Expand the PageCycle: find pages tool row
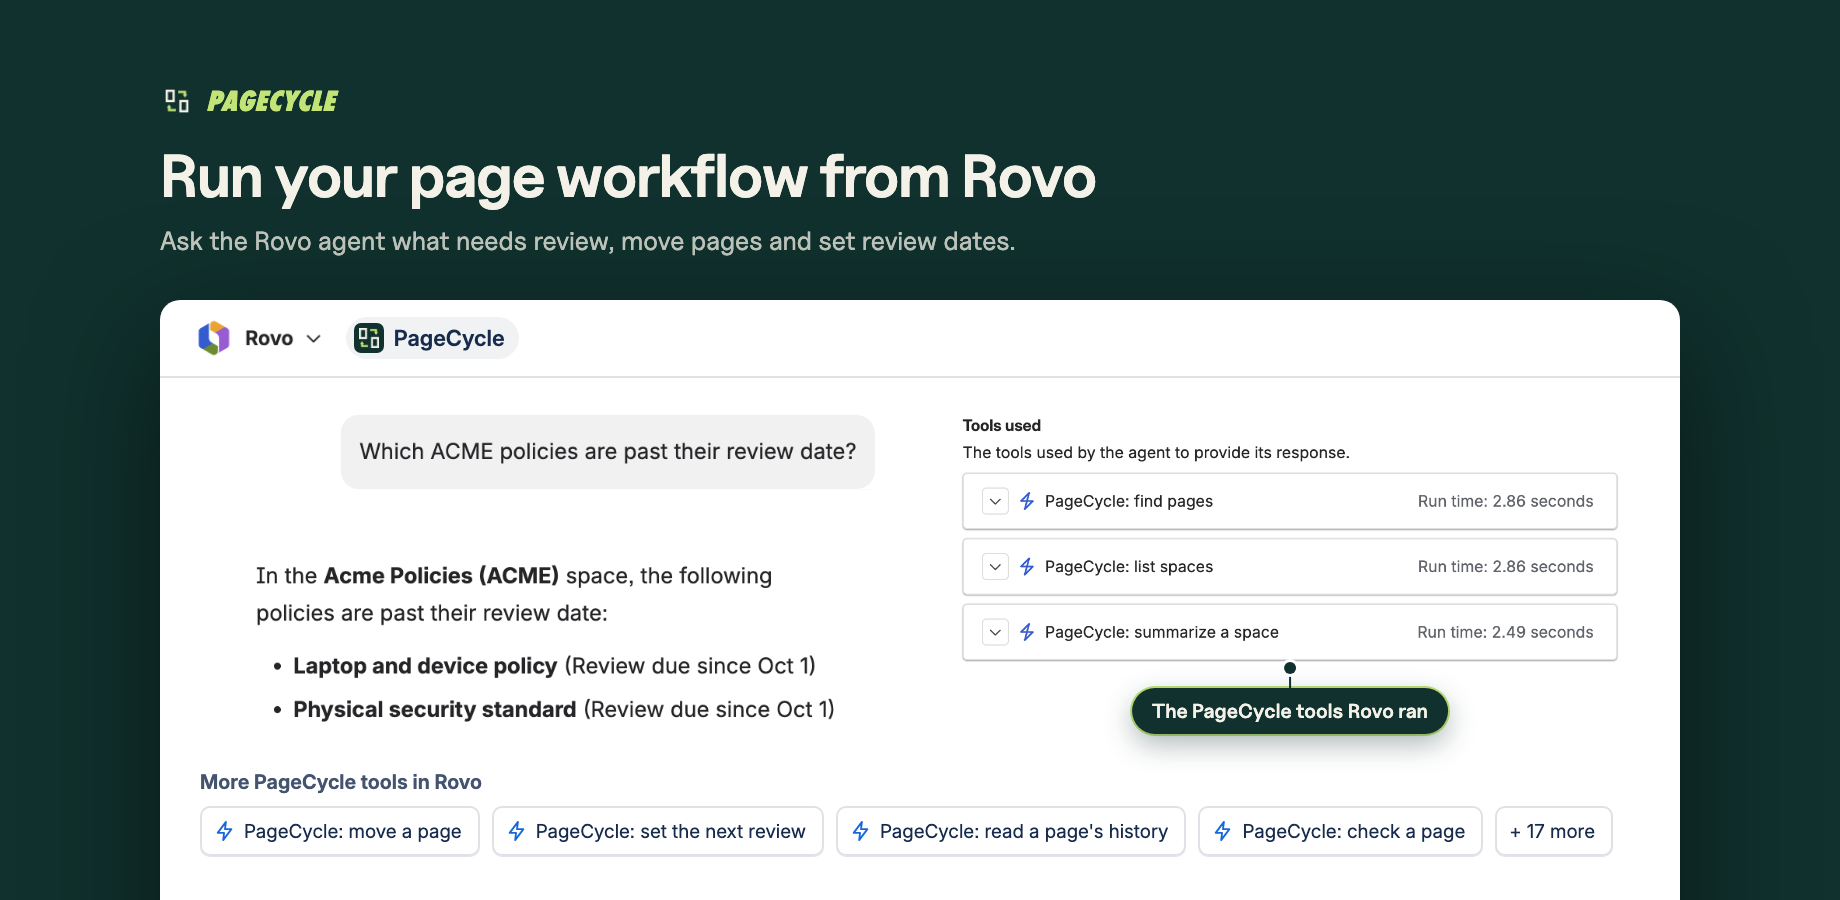The height and width of the screenshot is (900, 1840). 995,501
